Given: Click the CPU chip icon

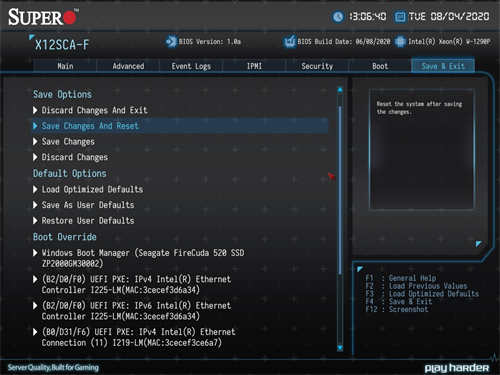Looking at the screenshot, I should [x=400, y=42].
